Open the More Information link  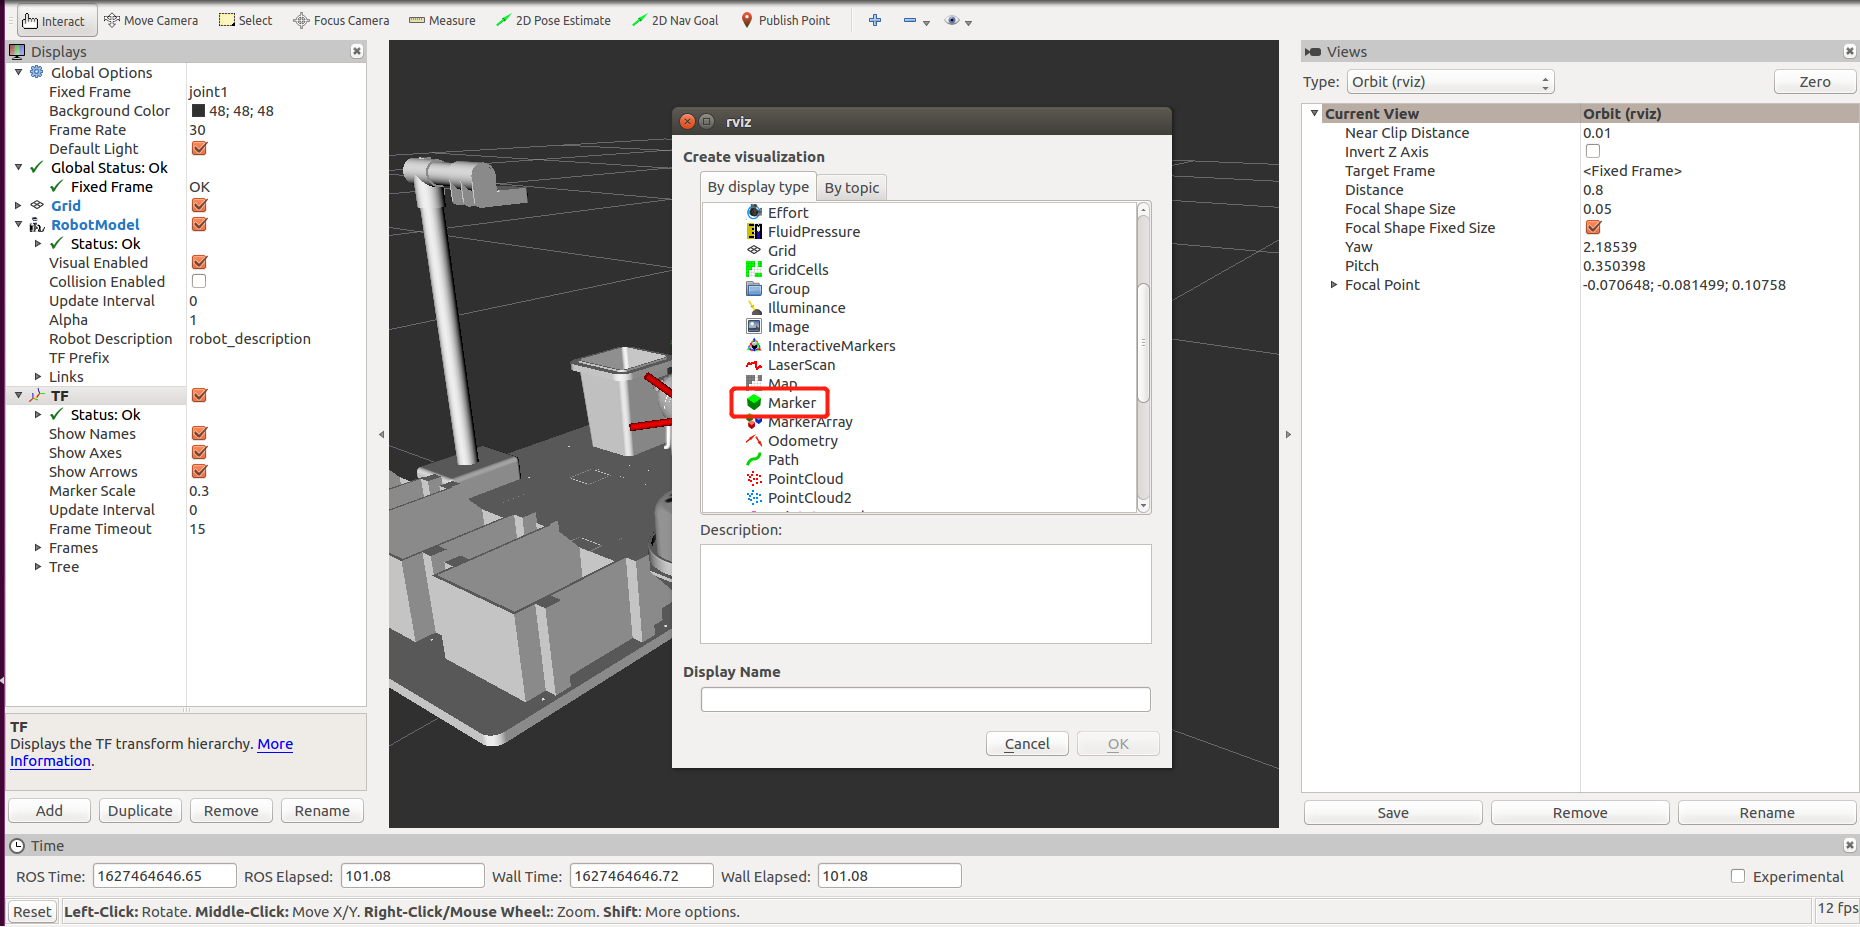151,753
